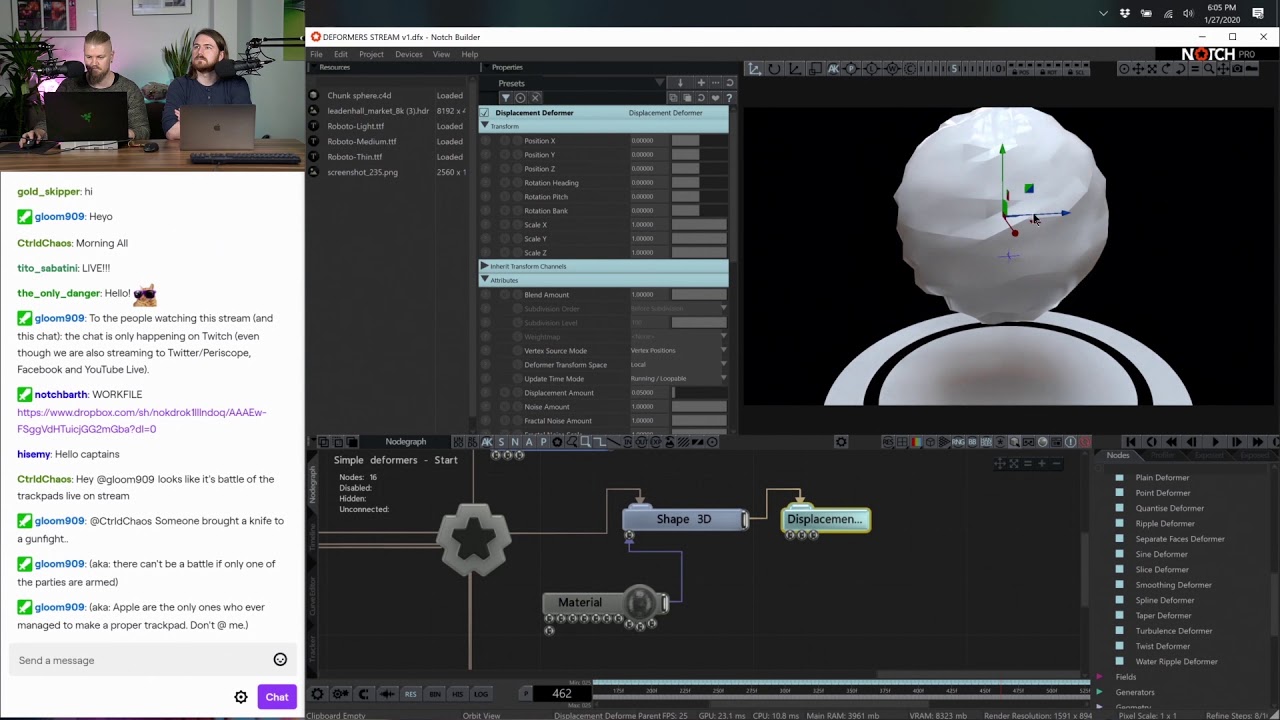Click the purple Chat send button

tap(277, 697)
